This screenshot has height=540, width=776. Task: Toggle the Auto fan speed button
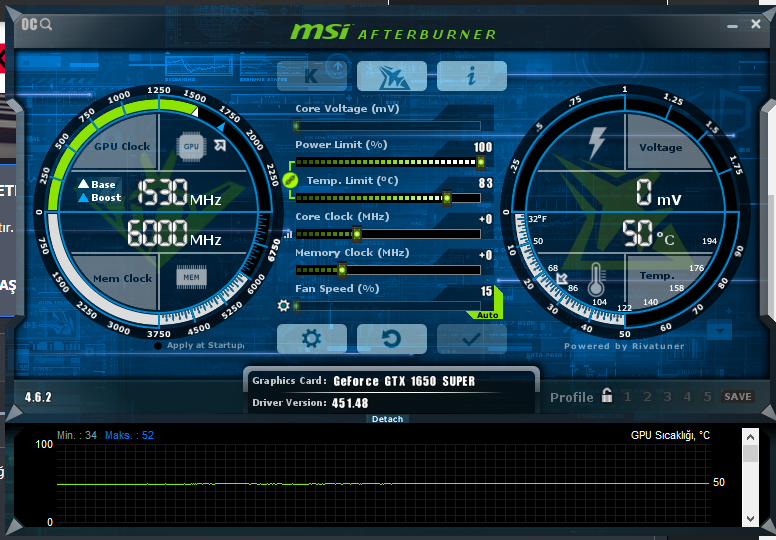487,315
